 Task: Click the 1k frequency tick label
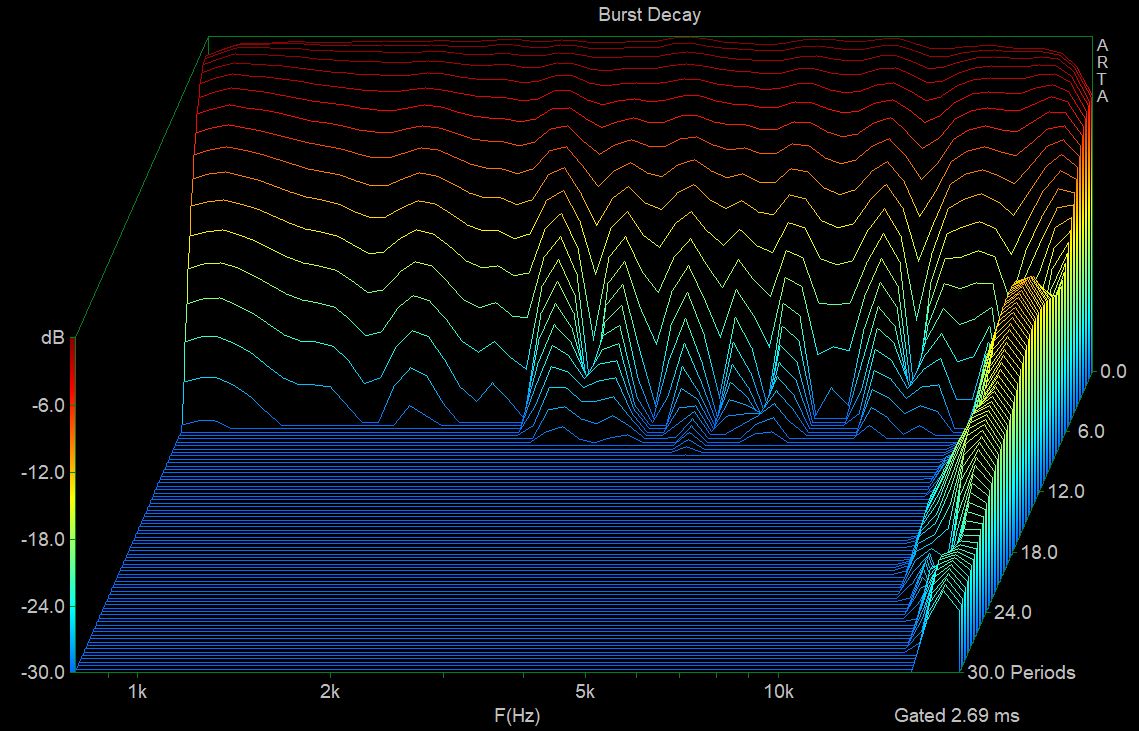pyautogui.click(x=137, y=692)
